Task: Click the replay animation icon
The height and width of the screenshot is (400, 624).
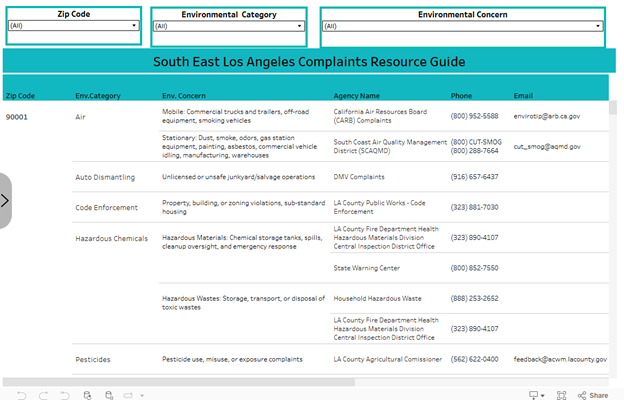Action: pos(128,395)
